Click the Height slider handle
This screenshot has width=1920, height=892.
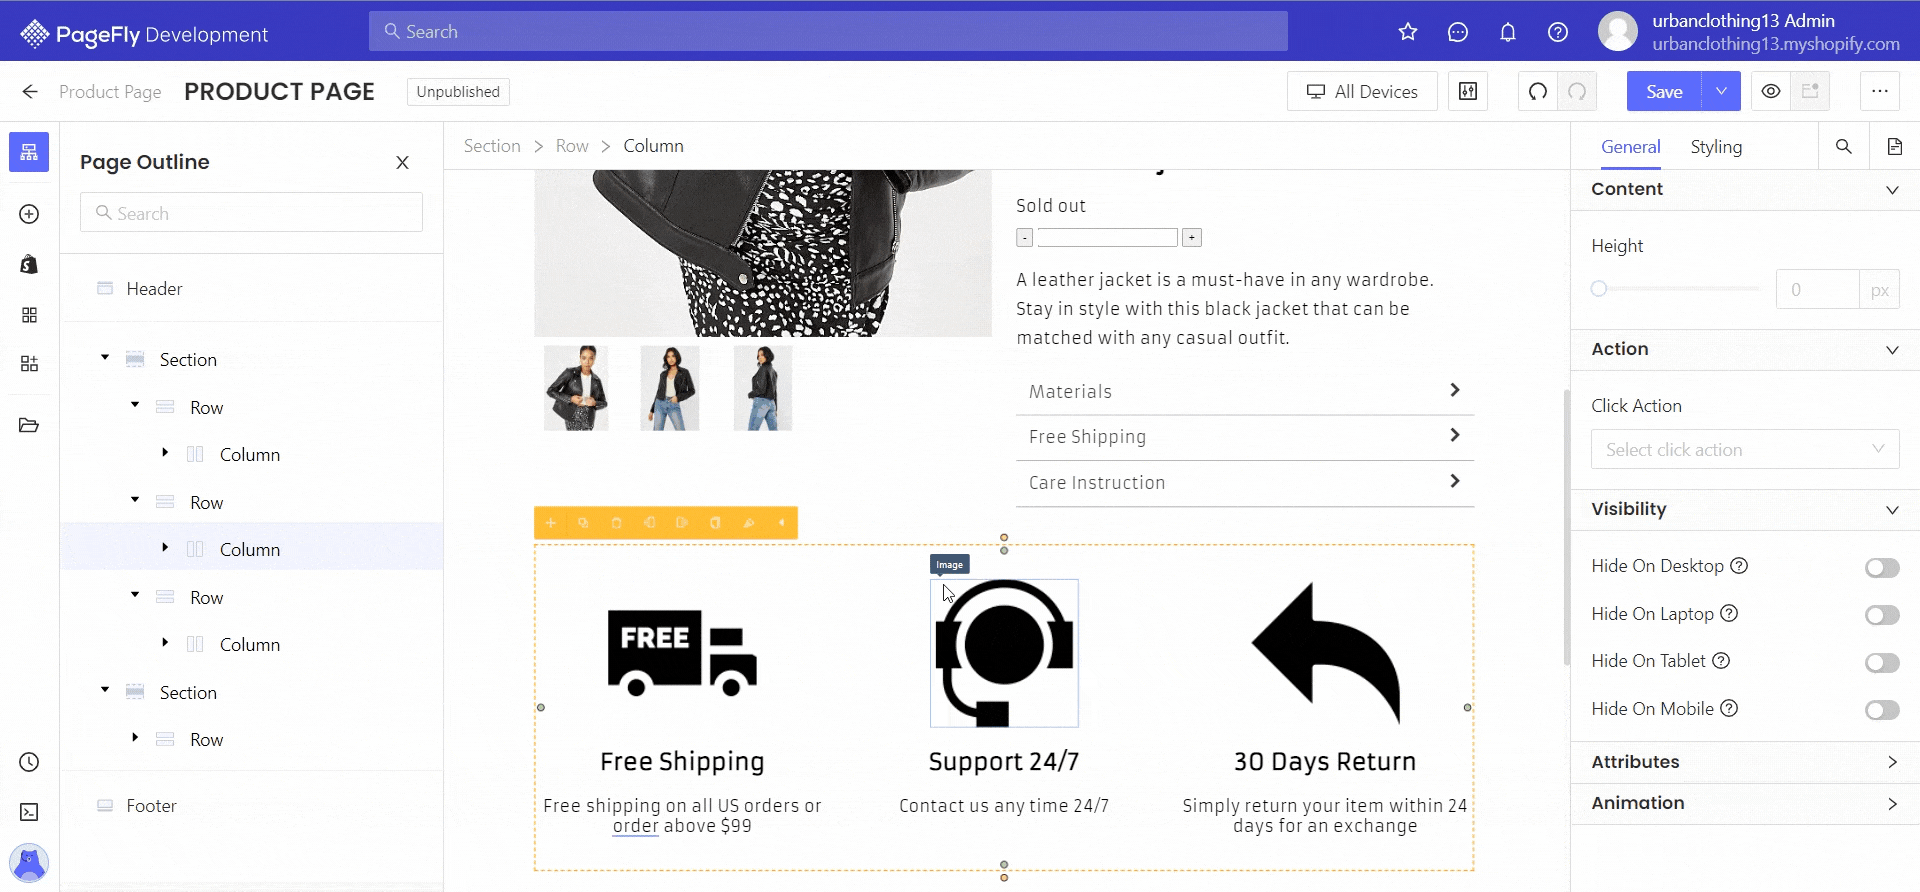[1599, 289]
